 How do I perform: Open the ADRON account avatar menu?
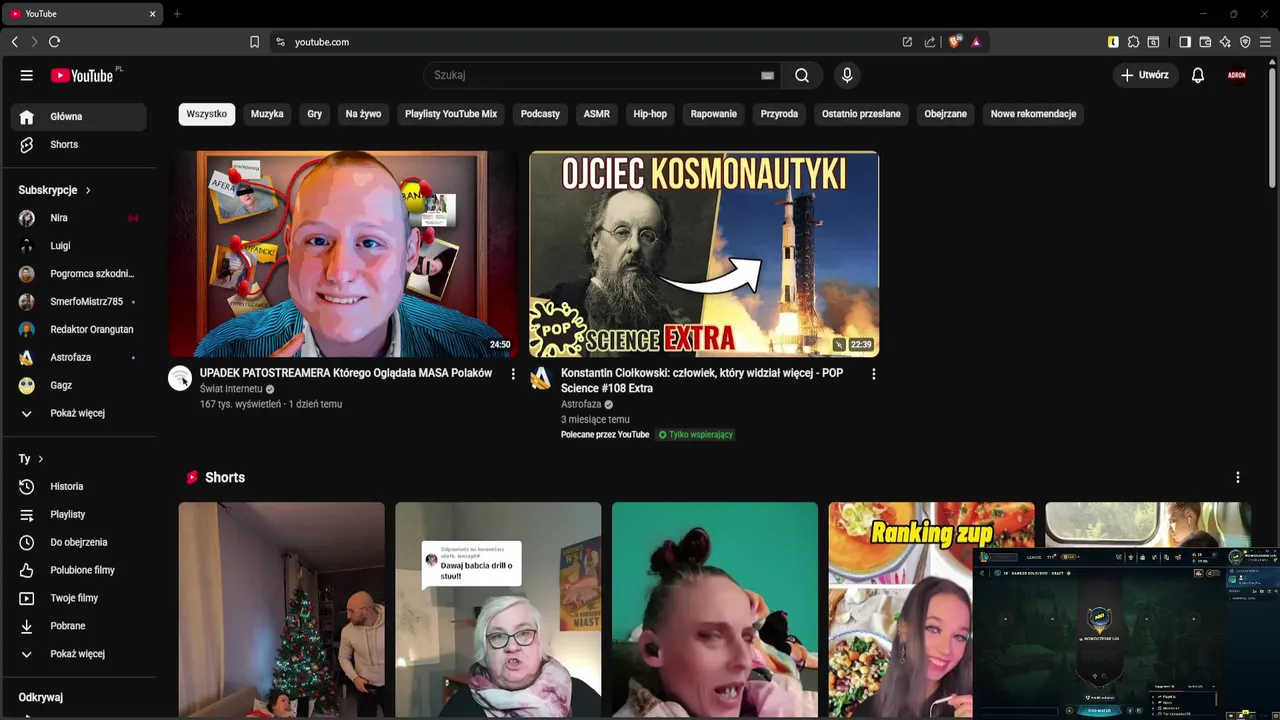1237,75
